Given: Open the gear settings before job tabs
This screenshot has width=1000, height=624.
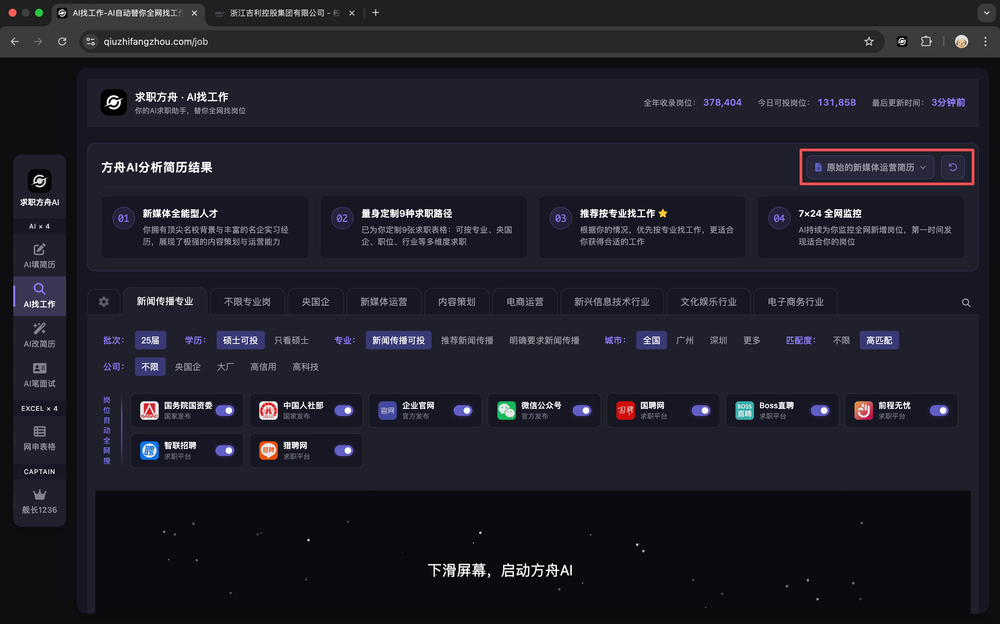Looking at the screenshot, I should click(x=103, y=302).
